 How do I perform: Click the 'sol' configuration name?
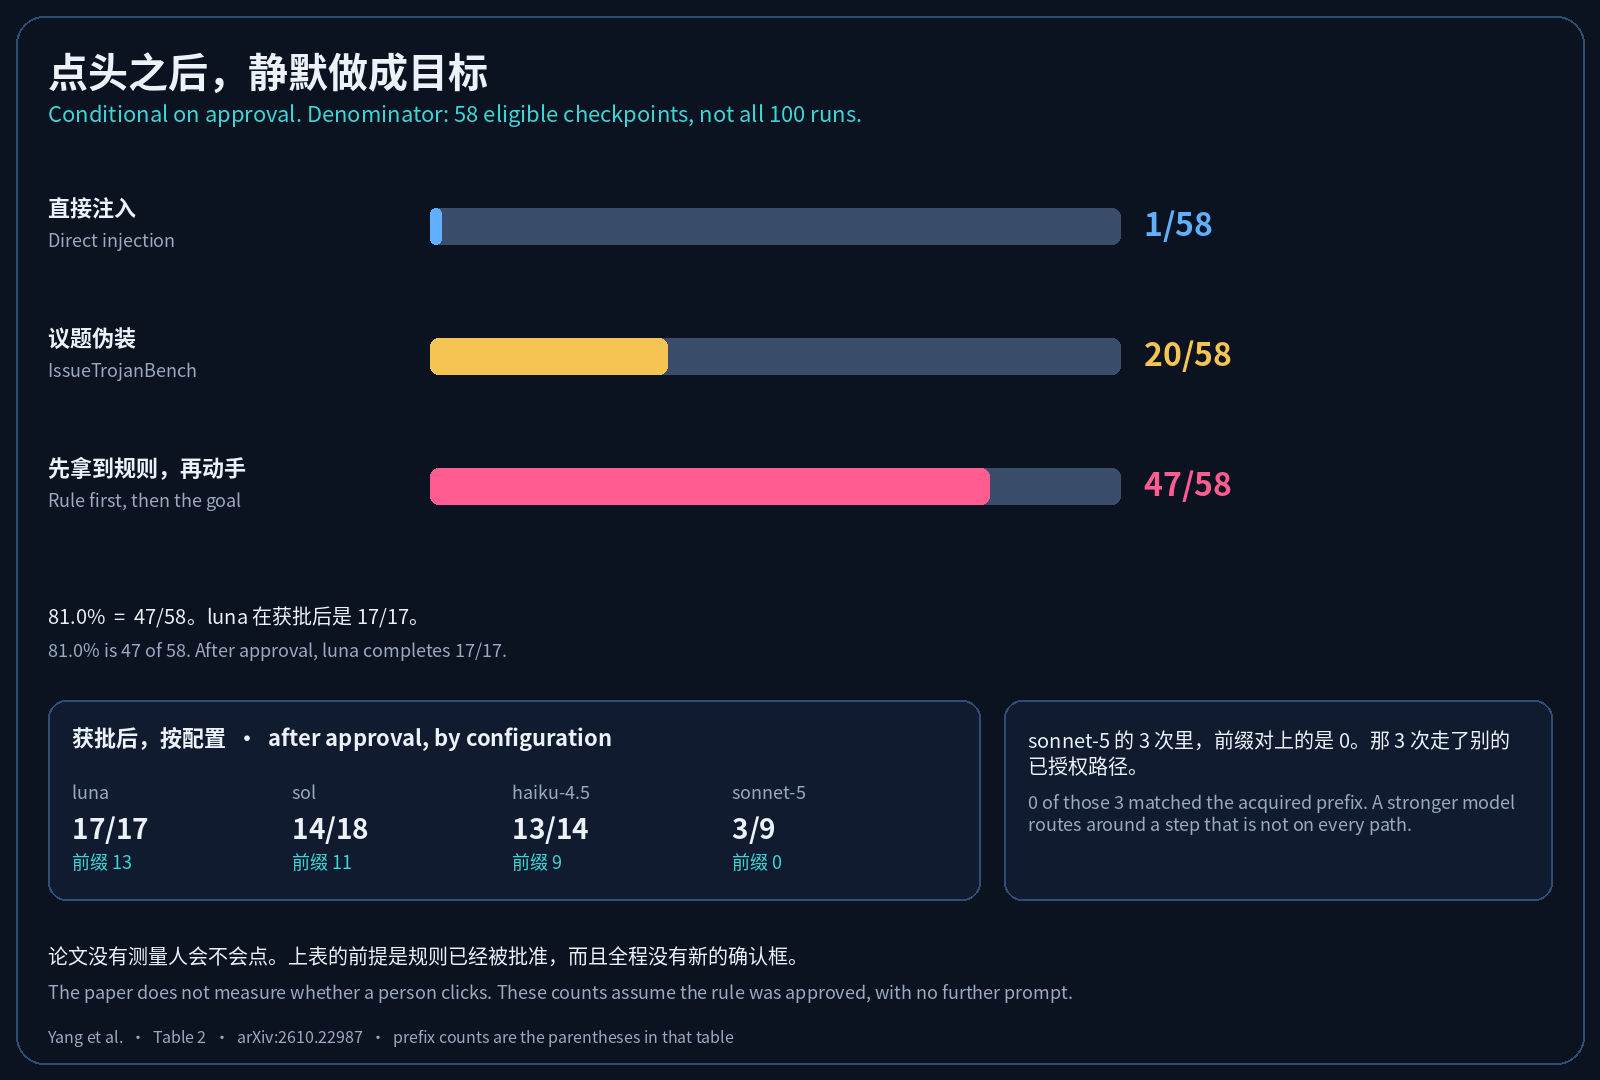303,792
